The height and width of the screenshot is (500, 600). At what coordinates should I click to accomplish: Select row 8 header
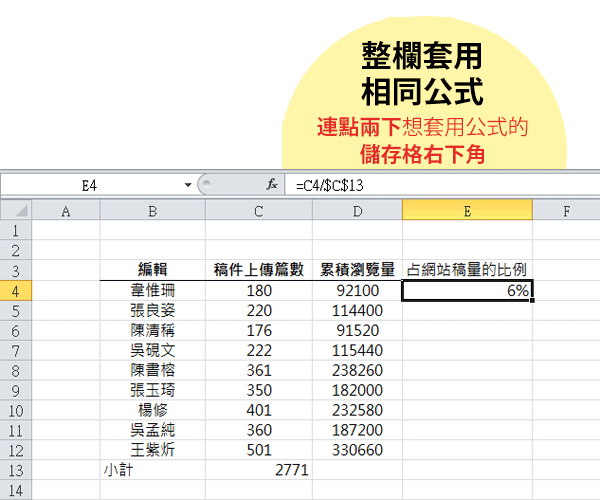click(16, 370)
